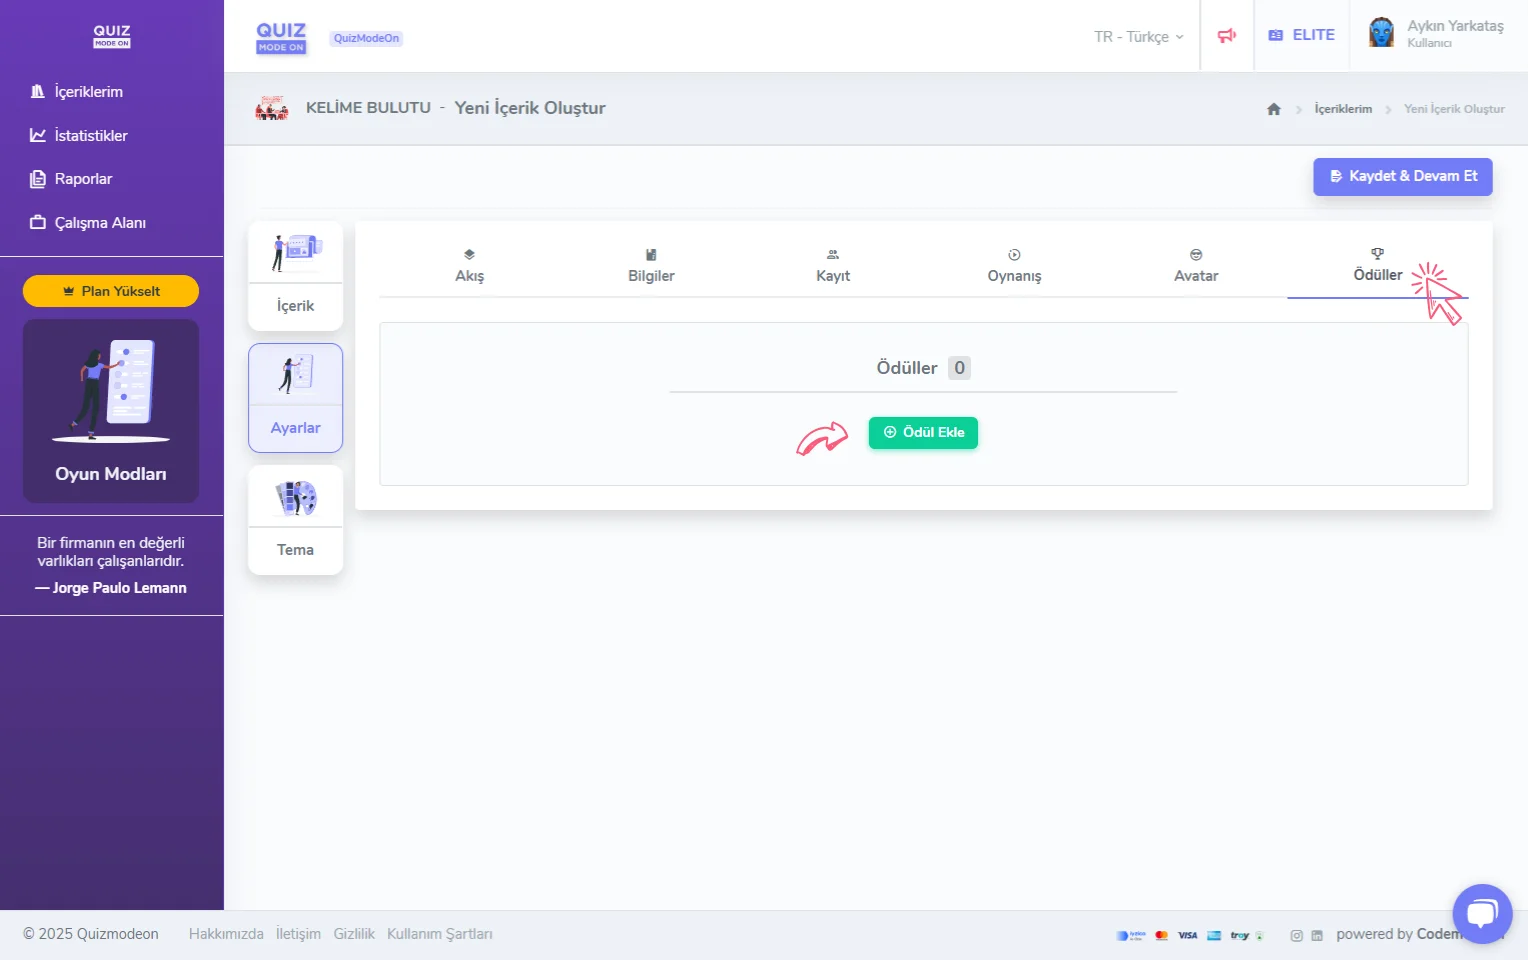Click the user avatar picture
1528x960 pixels.
pyautogui.click(x=1381, y=33)
